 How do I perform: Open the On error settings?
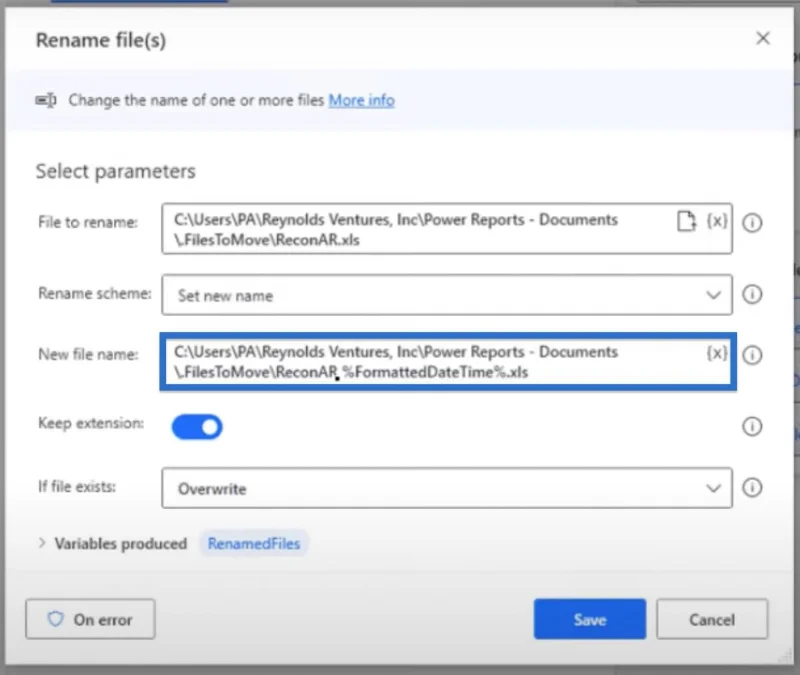click(x=90, y=619)
